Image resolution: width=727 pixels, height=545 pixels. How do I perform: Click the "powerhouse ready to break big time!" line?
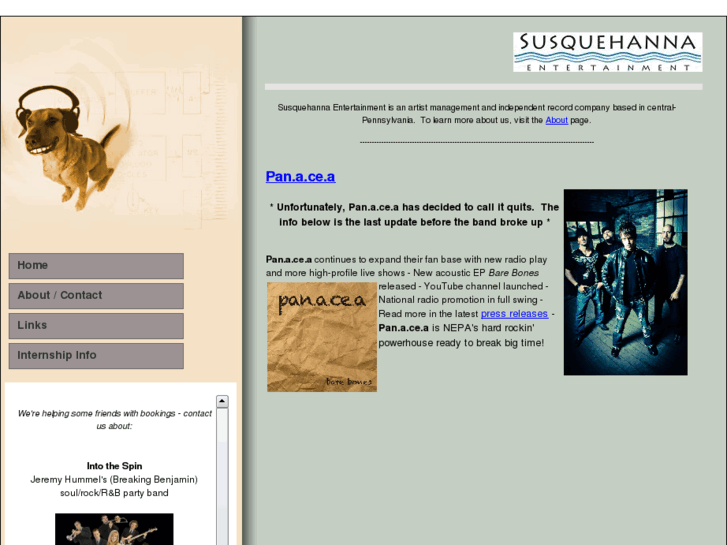tap(461, 343)
